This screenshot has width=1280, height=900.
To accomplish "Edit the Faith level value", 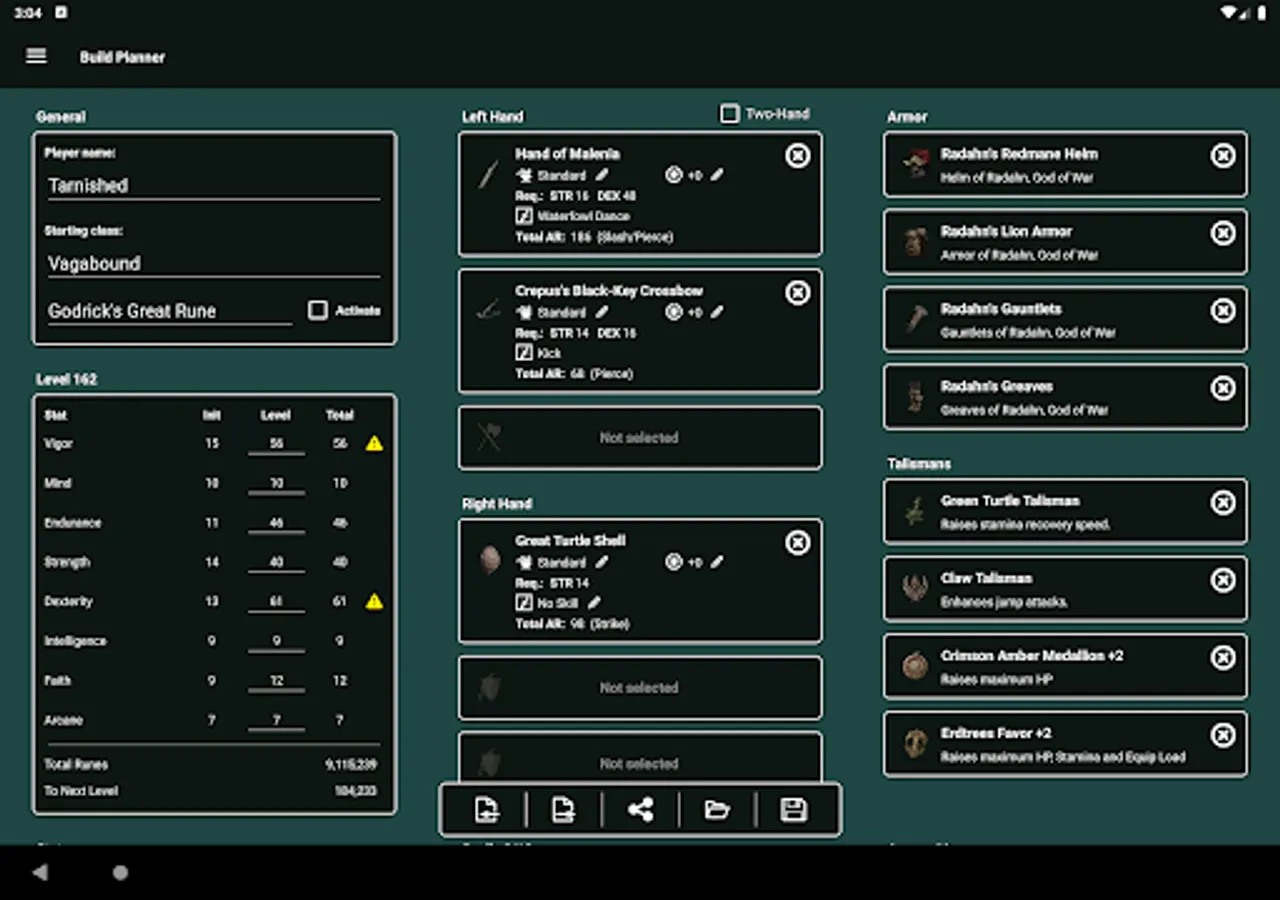I will tap(276, 681).
